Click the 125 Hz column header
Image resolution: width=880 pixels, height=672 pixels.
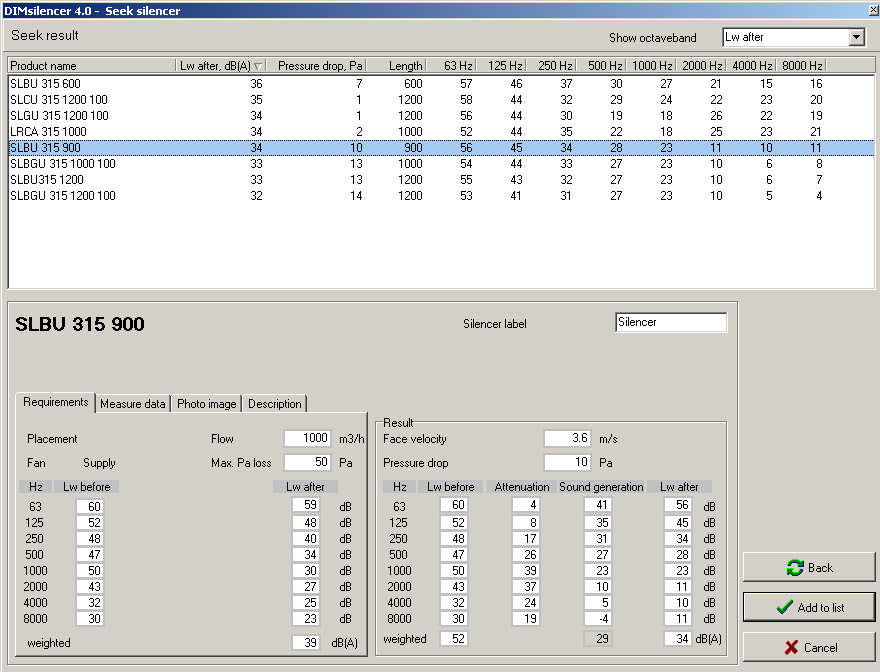pos(502,66)
